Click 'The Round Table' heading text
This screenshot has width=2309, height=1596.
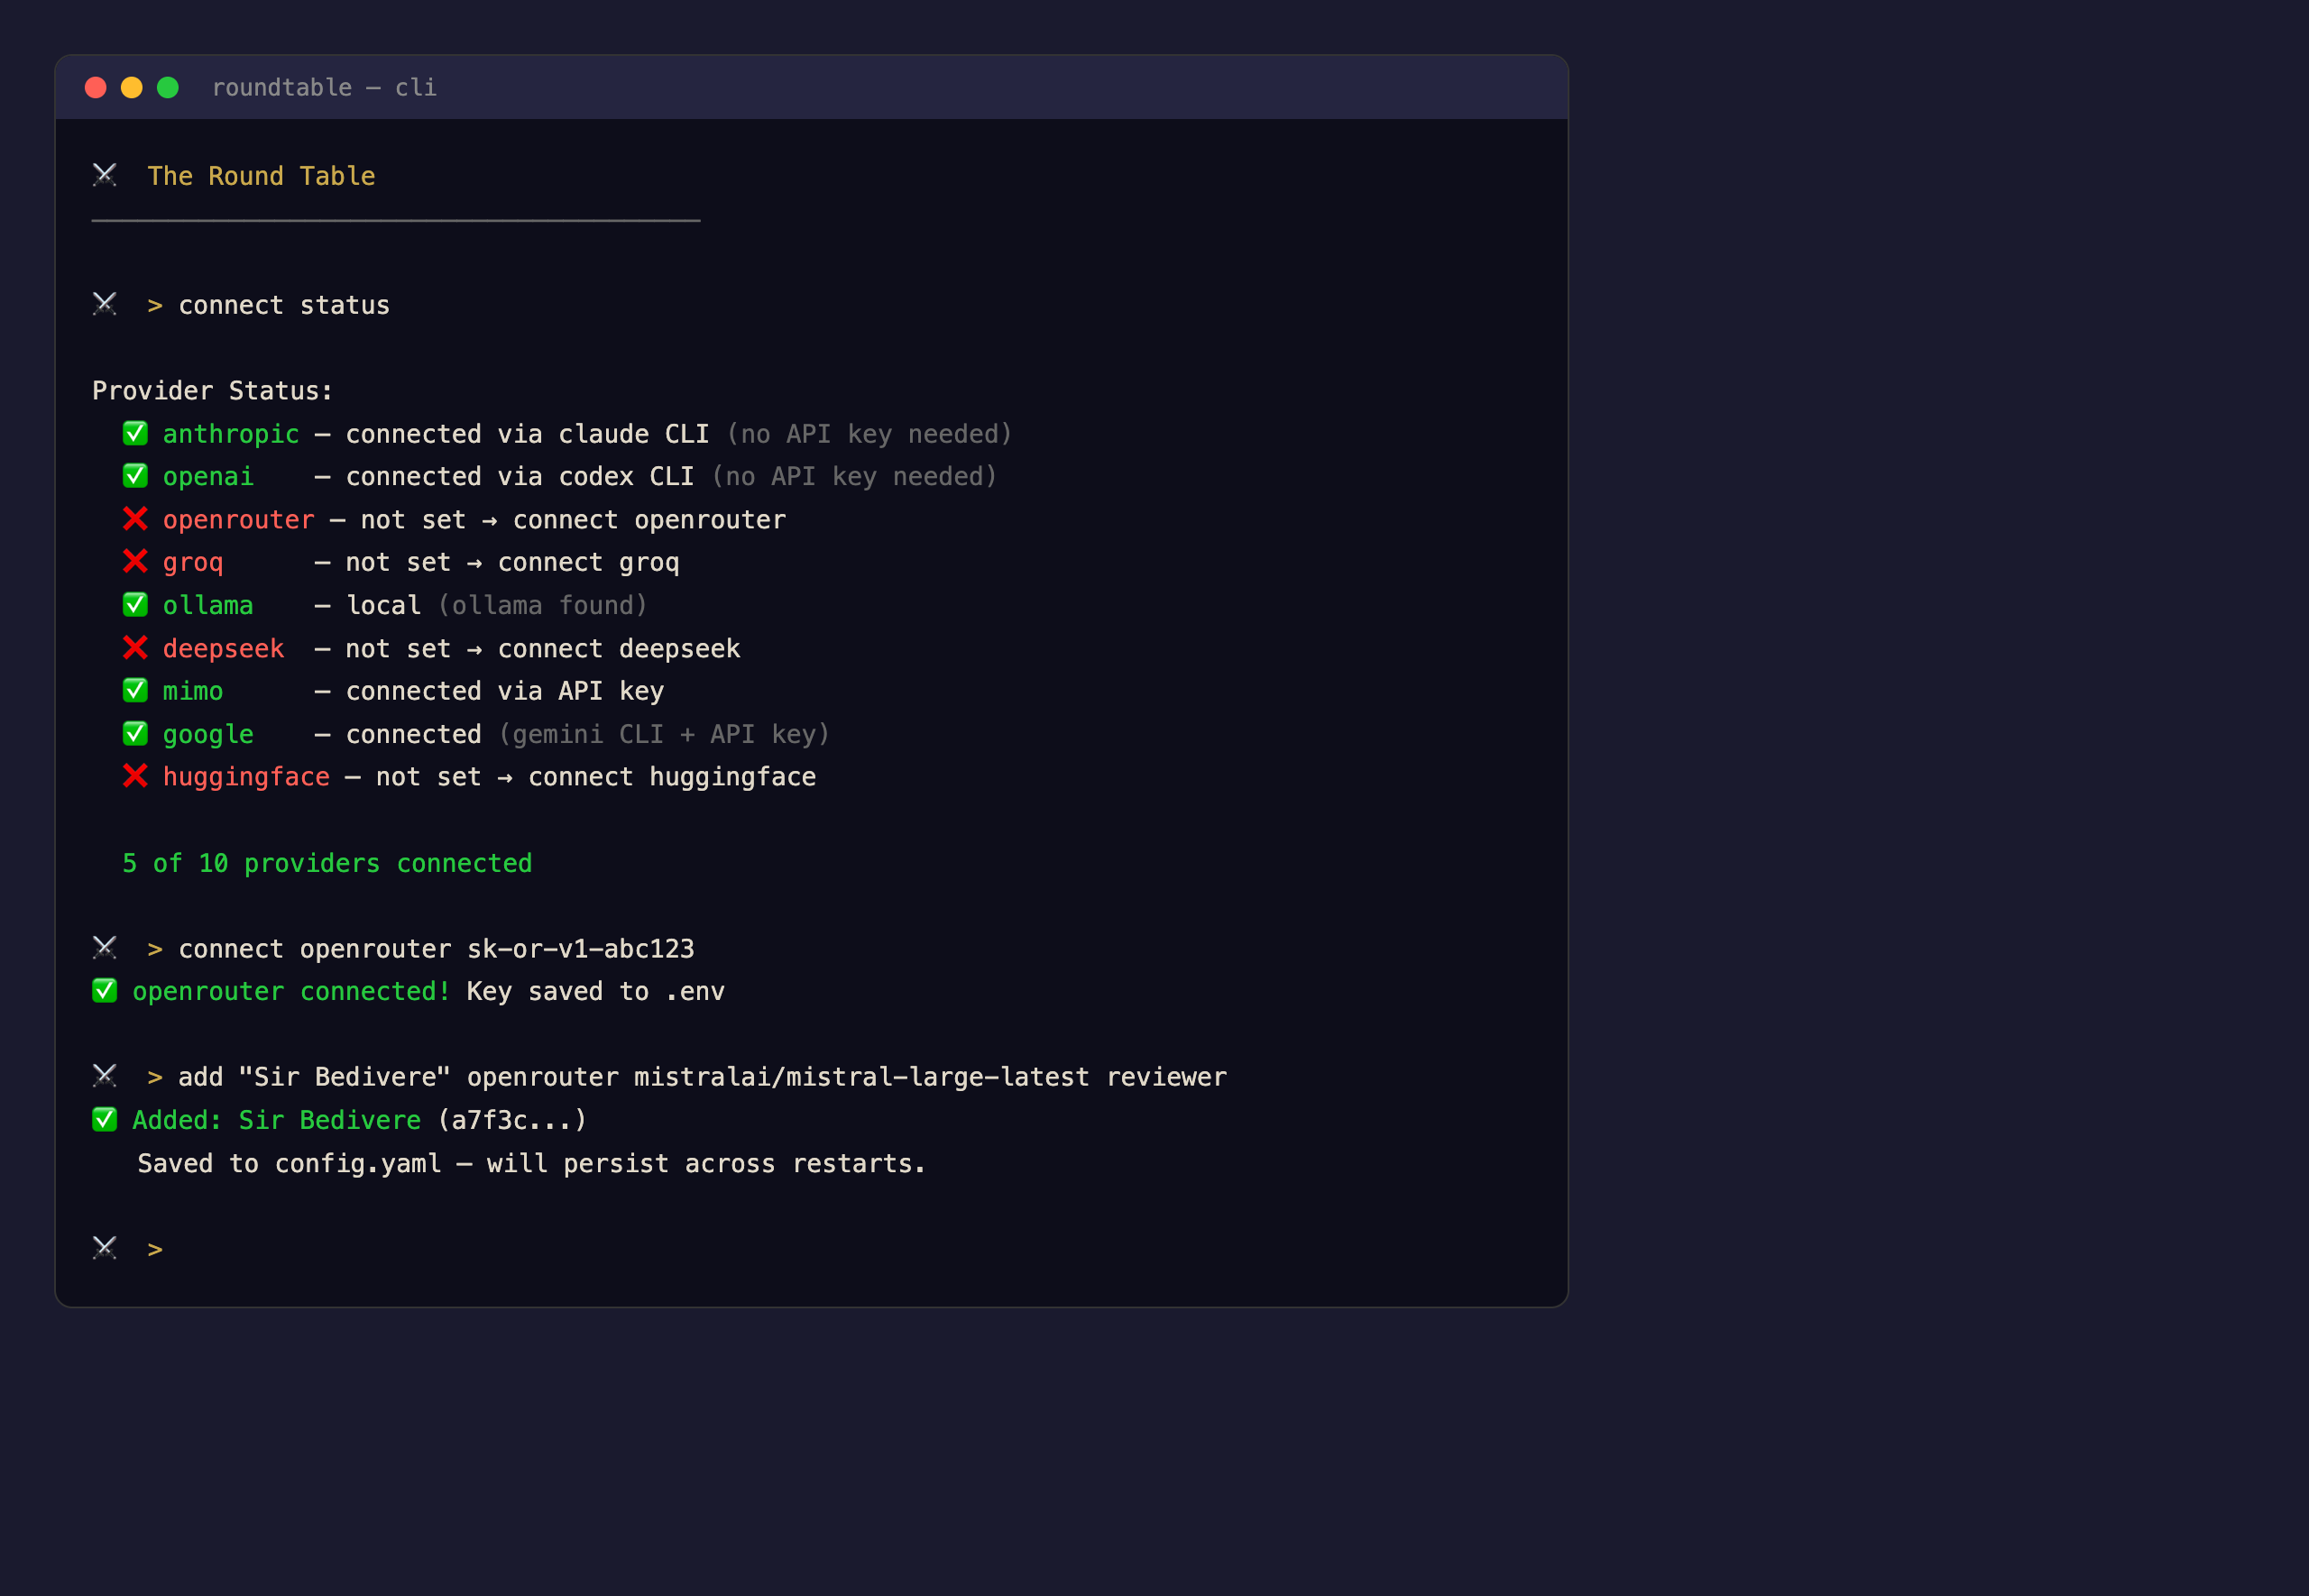click(x=261, y=176)
